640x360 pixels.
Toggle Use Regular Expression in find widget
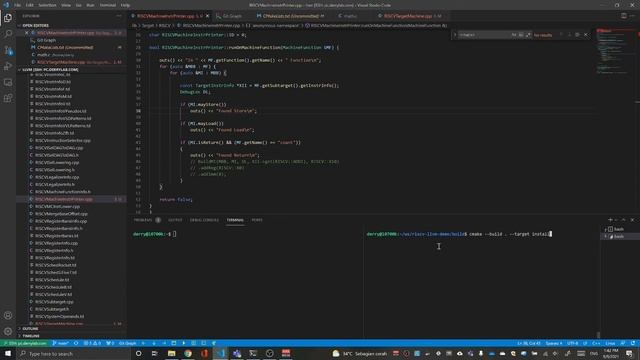coord(528,35)
